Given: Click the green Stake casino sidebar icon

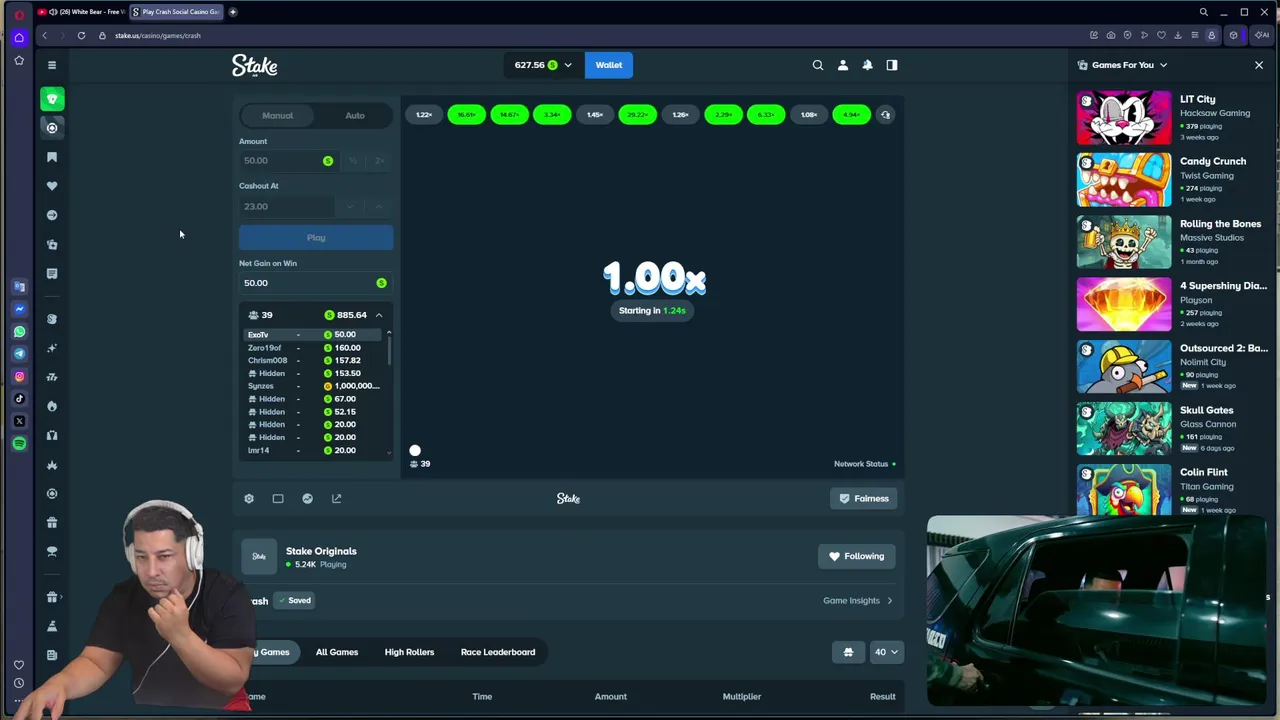Looking at the screenshot, I should point(52,99).
